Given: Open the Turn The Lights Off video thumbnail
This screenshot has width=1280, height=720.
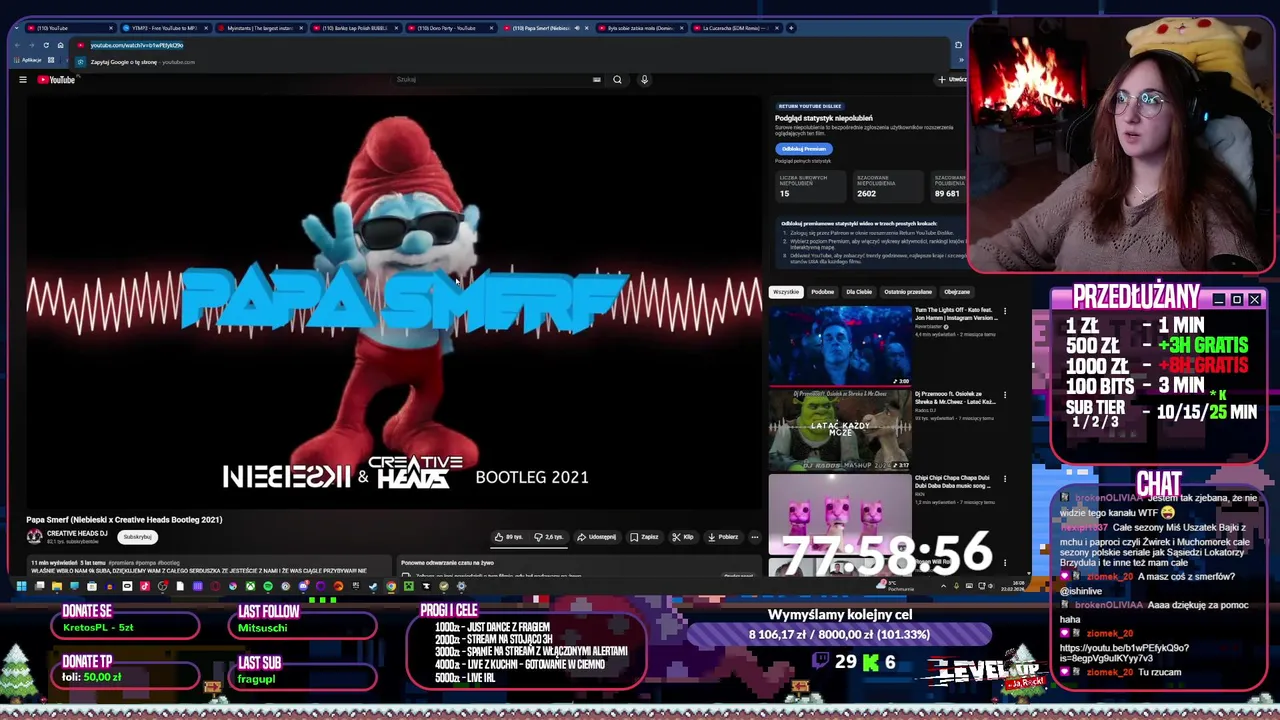Looking at the screenshot, I should click(840, 346).
